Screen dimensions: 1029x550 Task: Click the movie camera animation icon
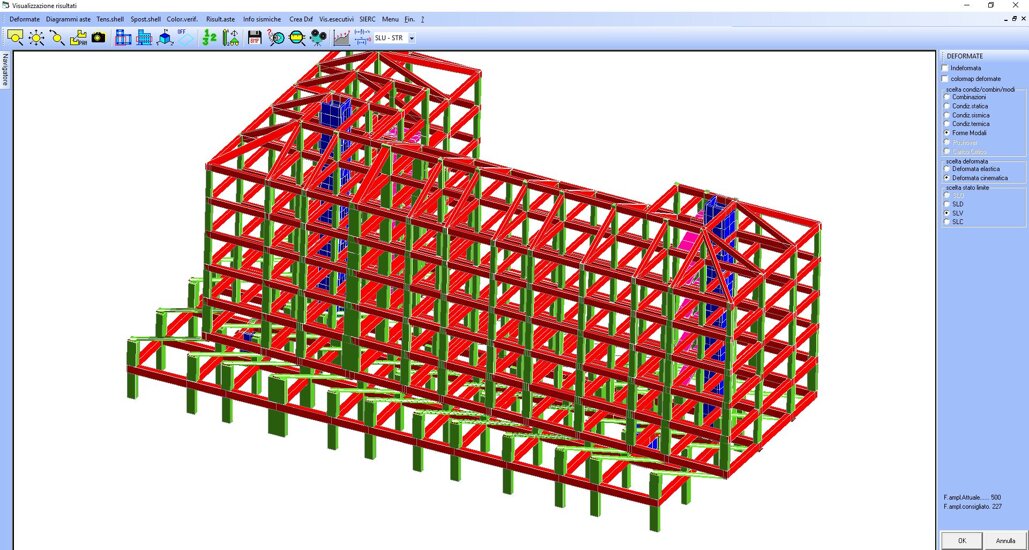coord(318,38)
